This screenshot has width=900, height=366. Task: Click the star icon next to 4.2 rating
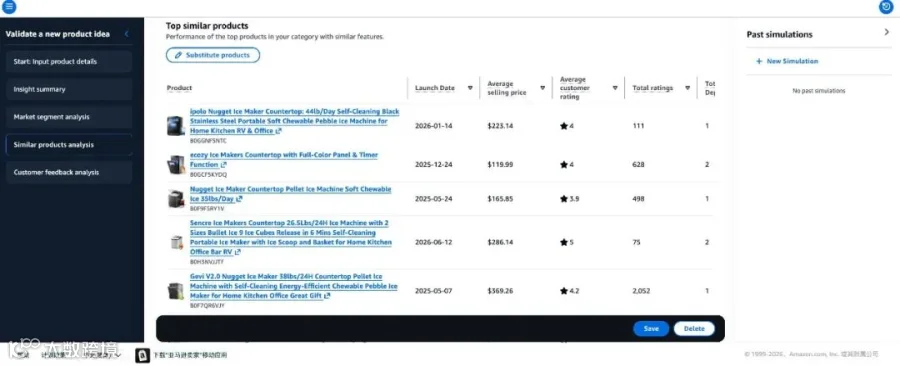[564, 291]
